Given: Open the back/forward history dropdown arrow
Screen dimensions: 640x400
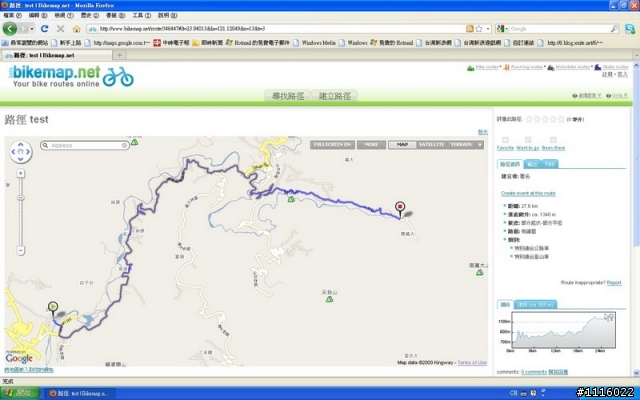Looking at the screenshot, I should [x=32, y=29].
